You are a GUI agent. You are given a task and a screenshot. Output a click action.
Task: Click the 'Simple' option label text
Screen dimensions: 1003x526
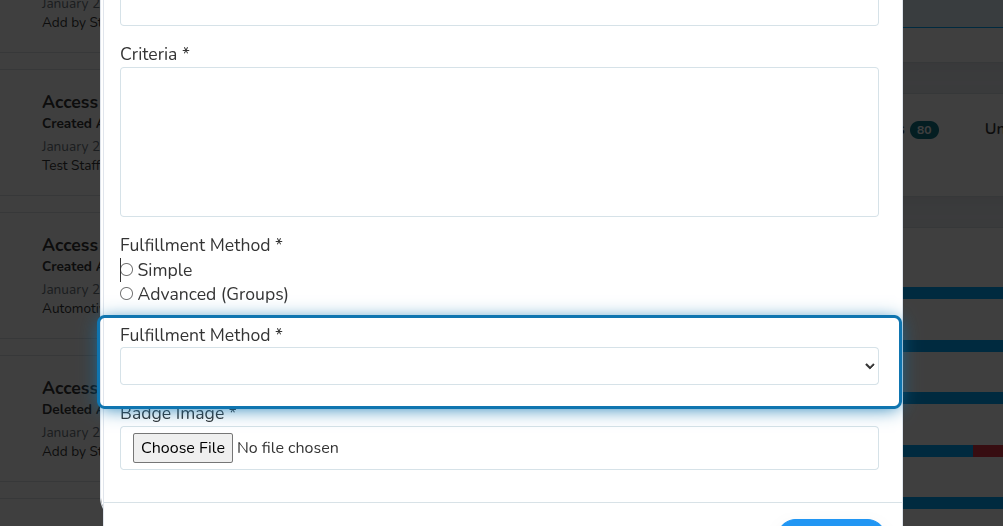click(x=165, y=270)
